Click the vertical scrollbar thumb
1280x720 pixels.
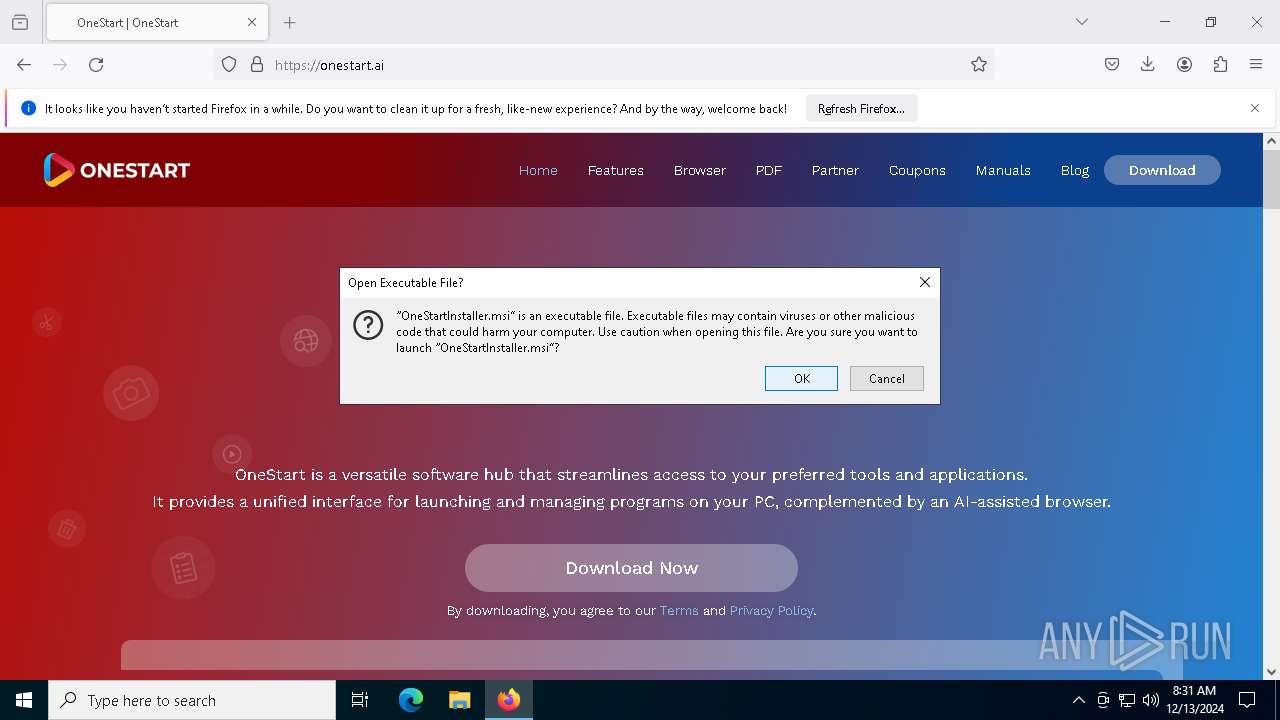(x=1271, y=179)
